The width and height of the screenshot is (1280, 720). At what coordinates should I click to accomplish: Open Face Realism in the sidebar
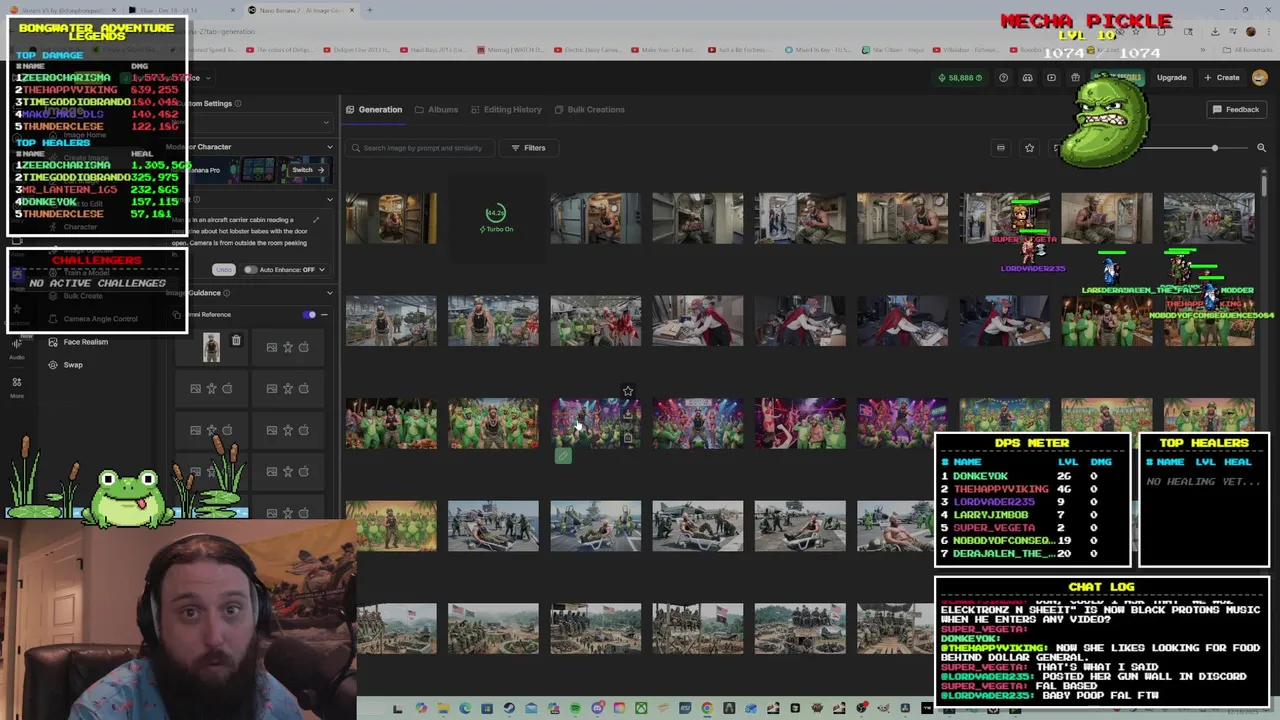[x=77, y=342]
